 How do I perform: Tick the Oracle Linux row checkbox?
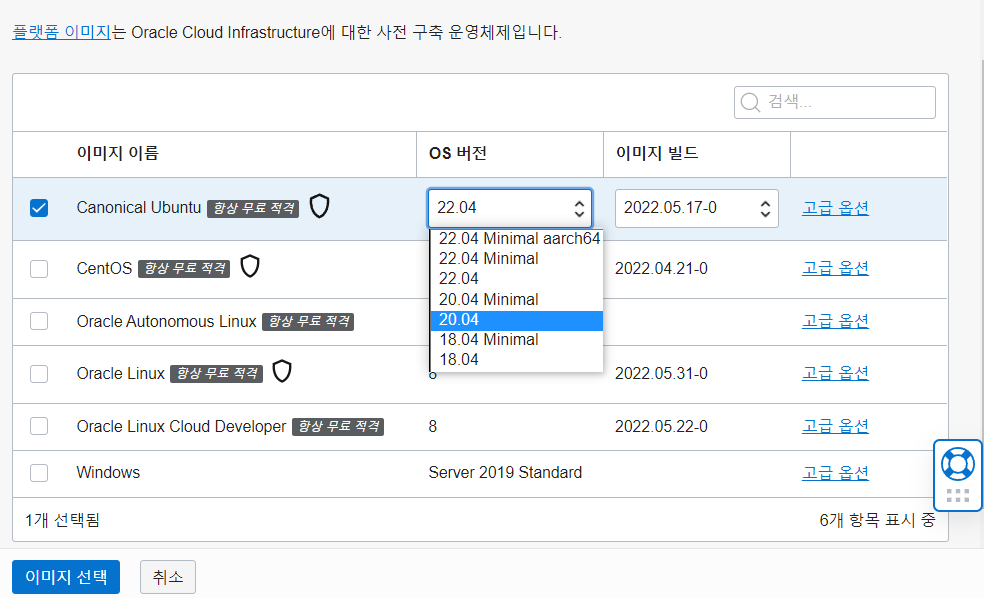click(39, 373)
